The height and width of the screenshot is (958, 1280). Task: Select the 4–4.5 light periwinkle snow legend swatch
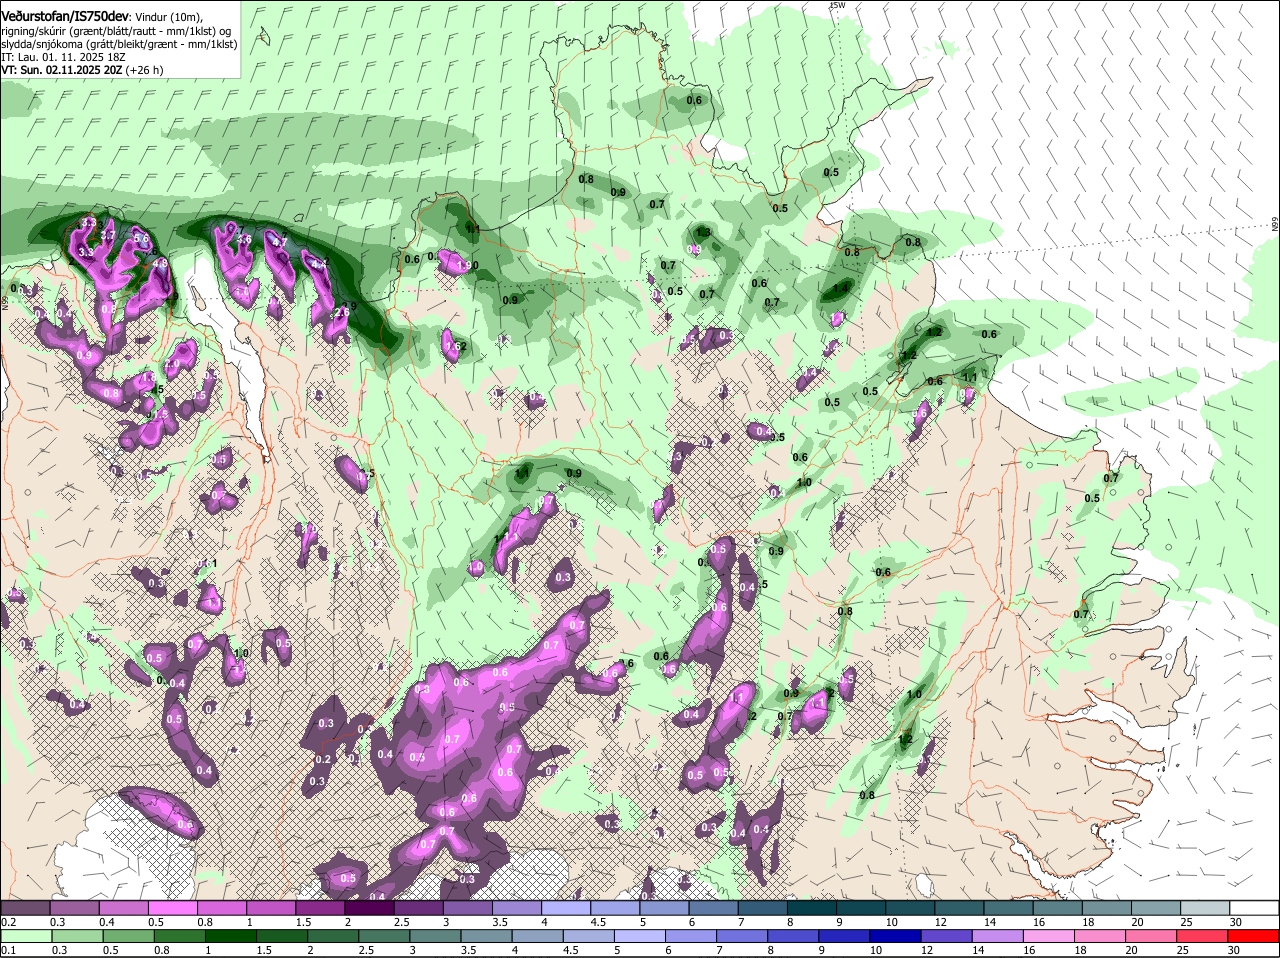566,908
